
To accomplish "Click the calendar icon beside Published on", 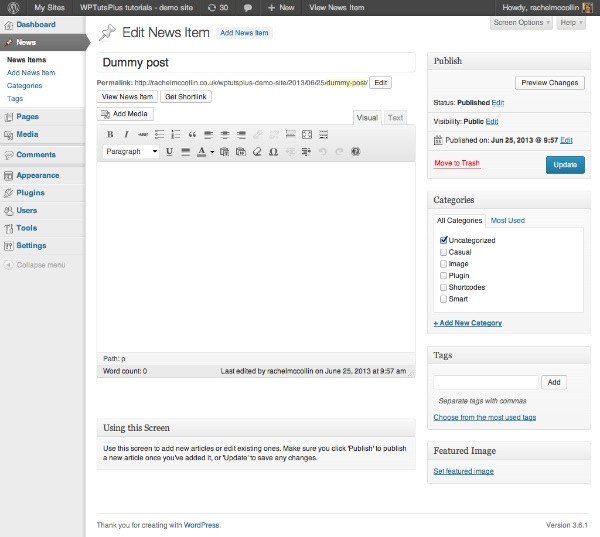I will (x=438, y=140).
